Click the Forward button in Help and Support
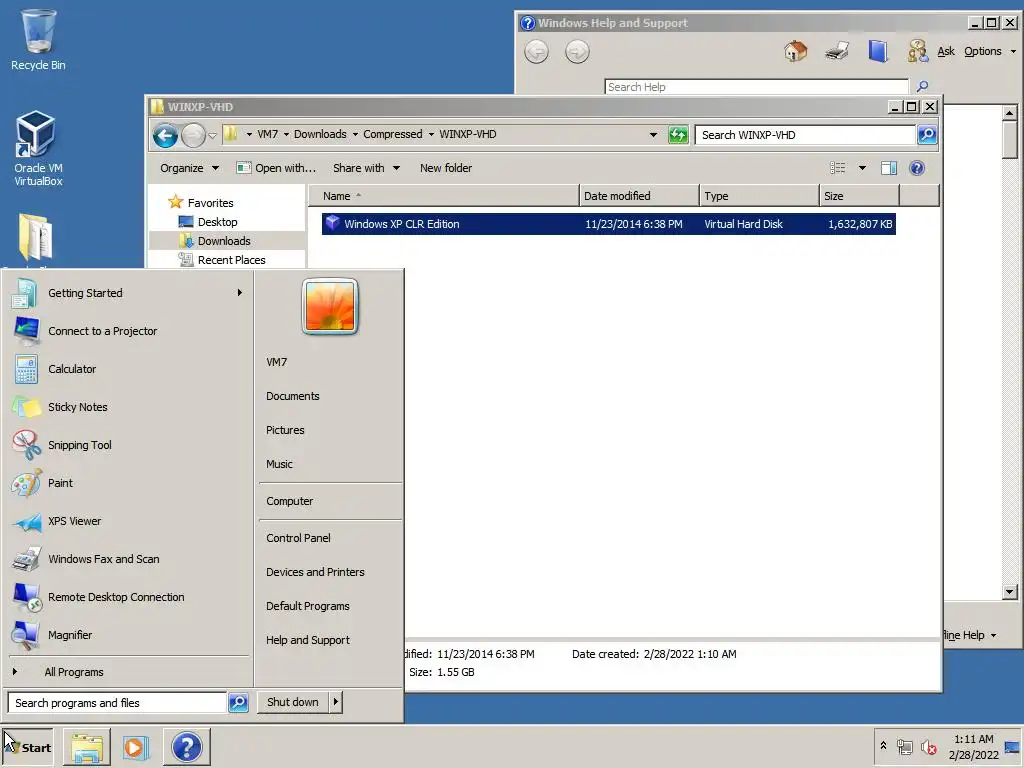 coord(577,52)
